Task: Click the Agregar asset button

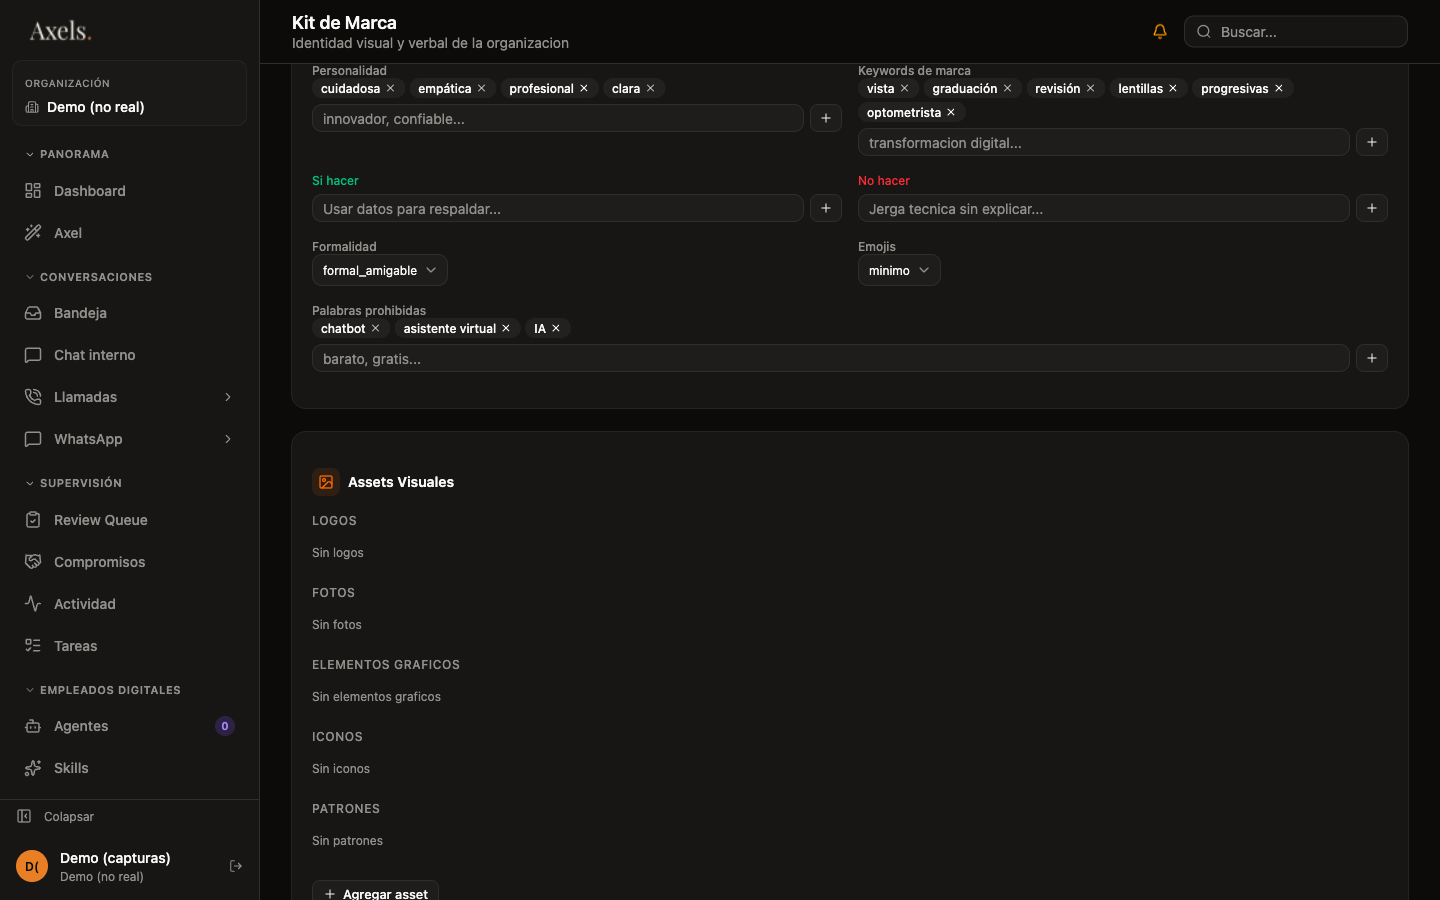Action: [375, 892]
